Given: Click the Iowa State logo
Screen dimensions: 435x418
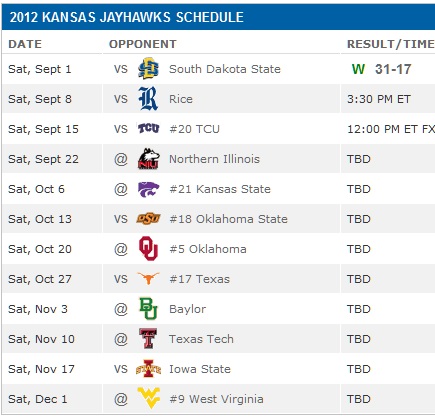Looking at the screenshot, I should [148, 368].
